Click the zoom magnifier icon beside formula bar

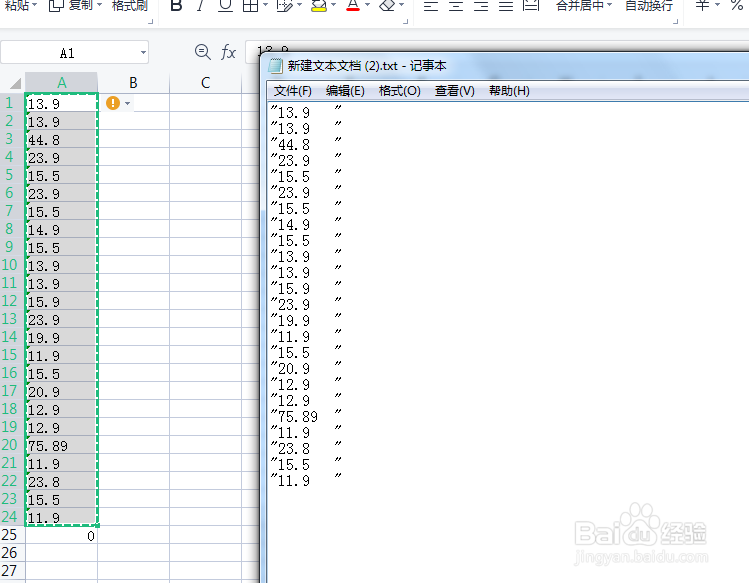pyautogui.click(x=203, y=52)
